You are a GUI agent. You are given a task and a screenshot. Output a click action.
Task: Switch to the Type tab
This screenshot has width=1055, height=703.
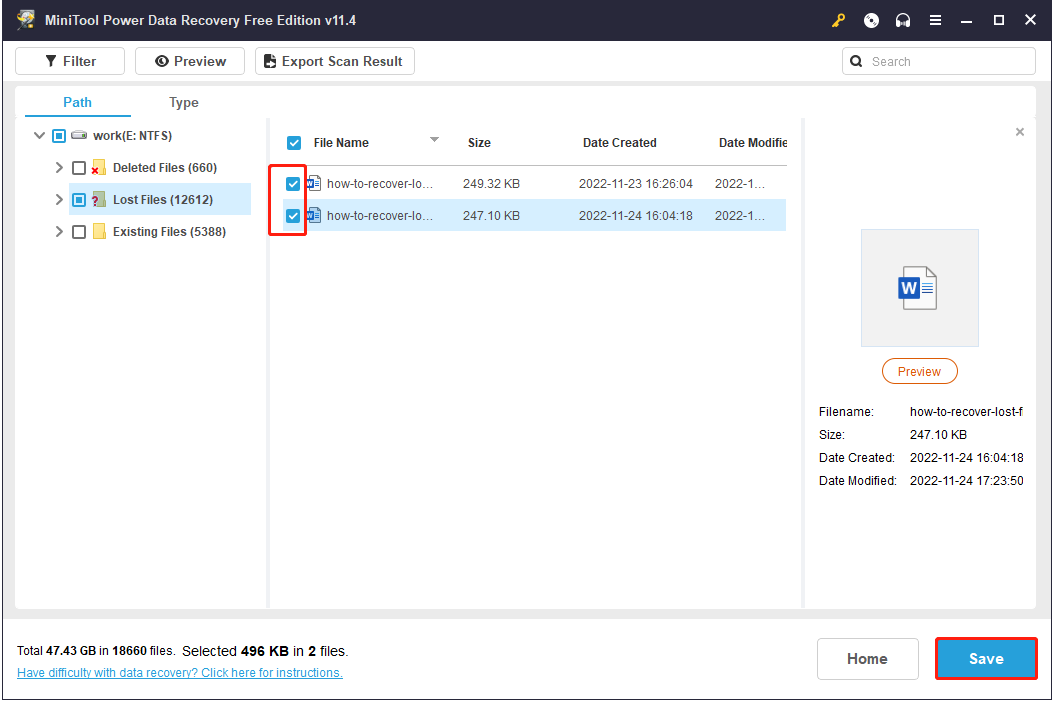click(x=184, y=102)
